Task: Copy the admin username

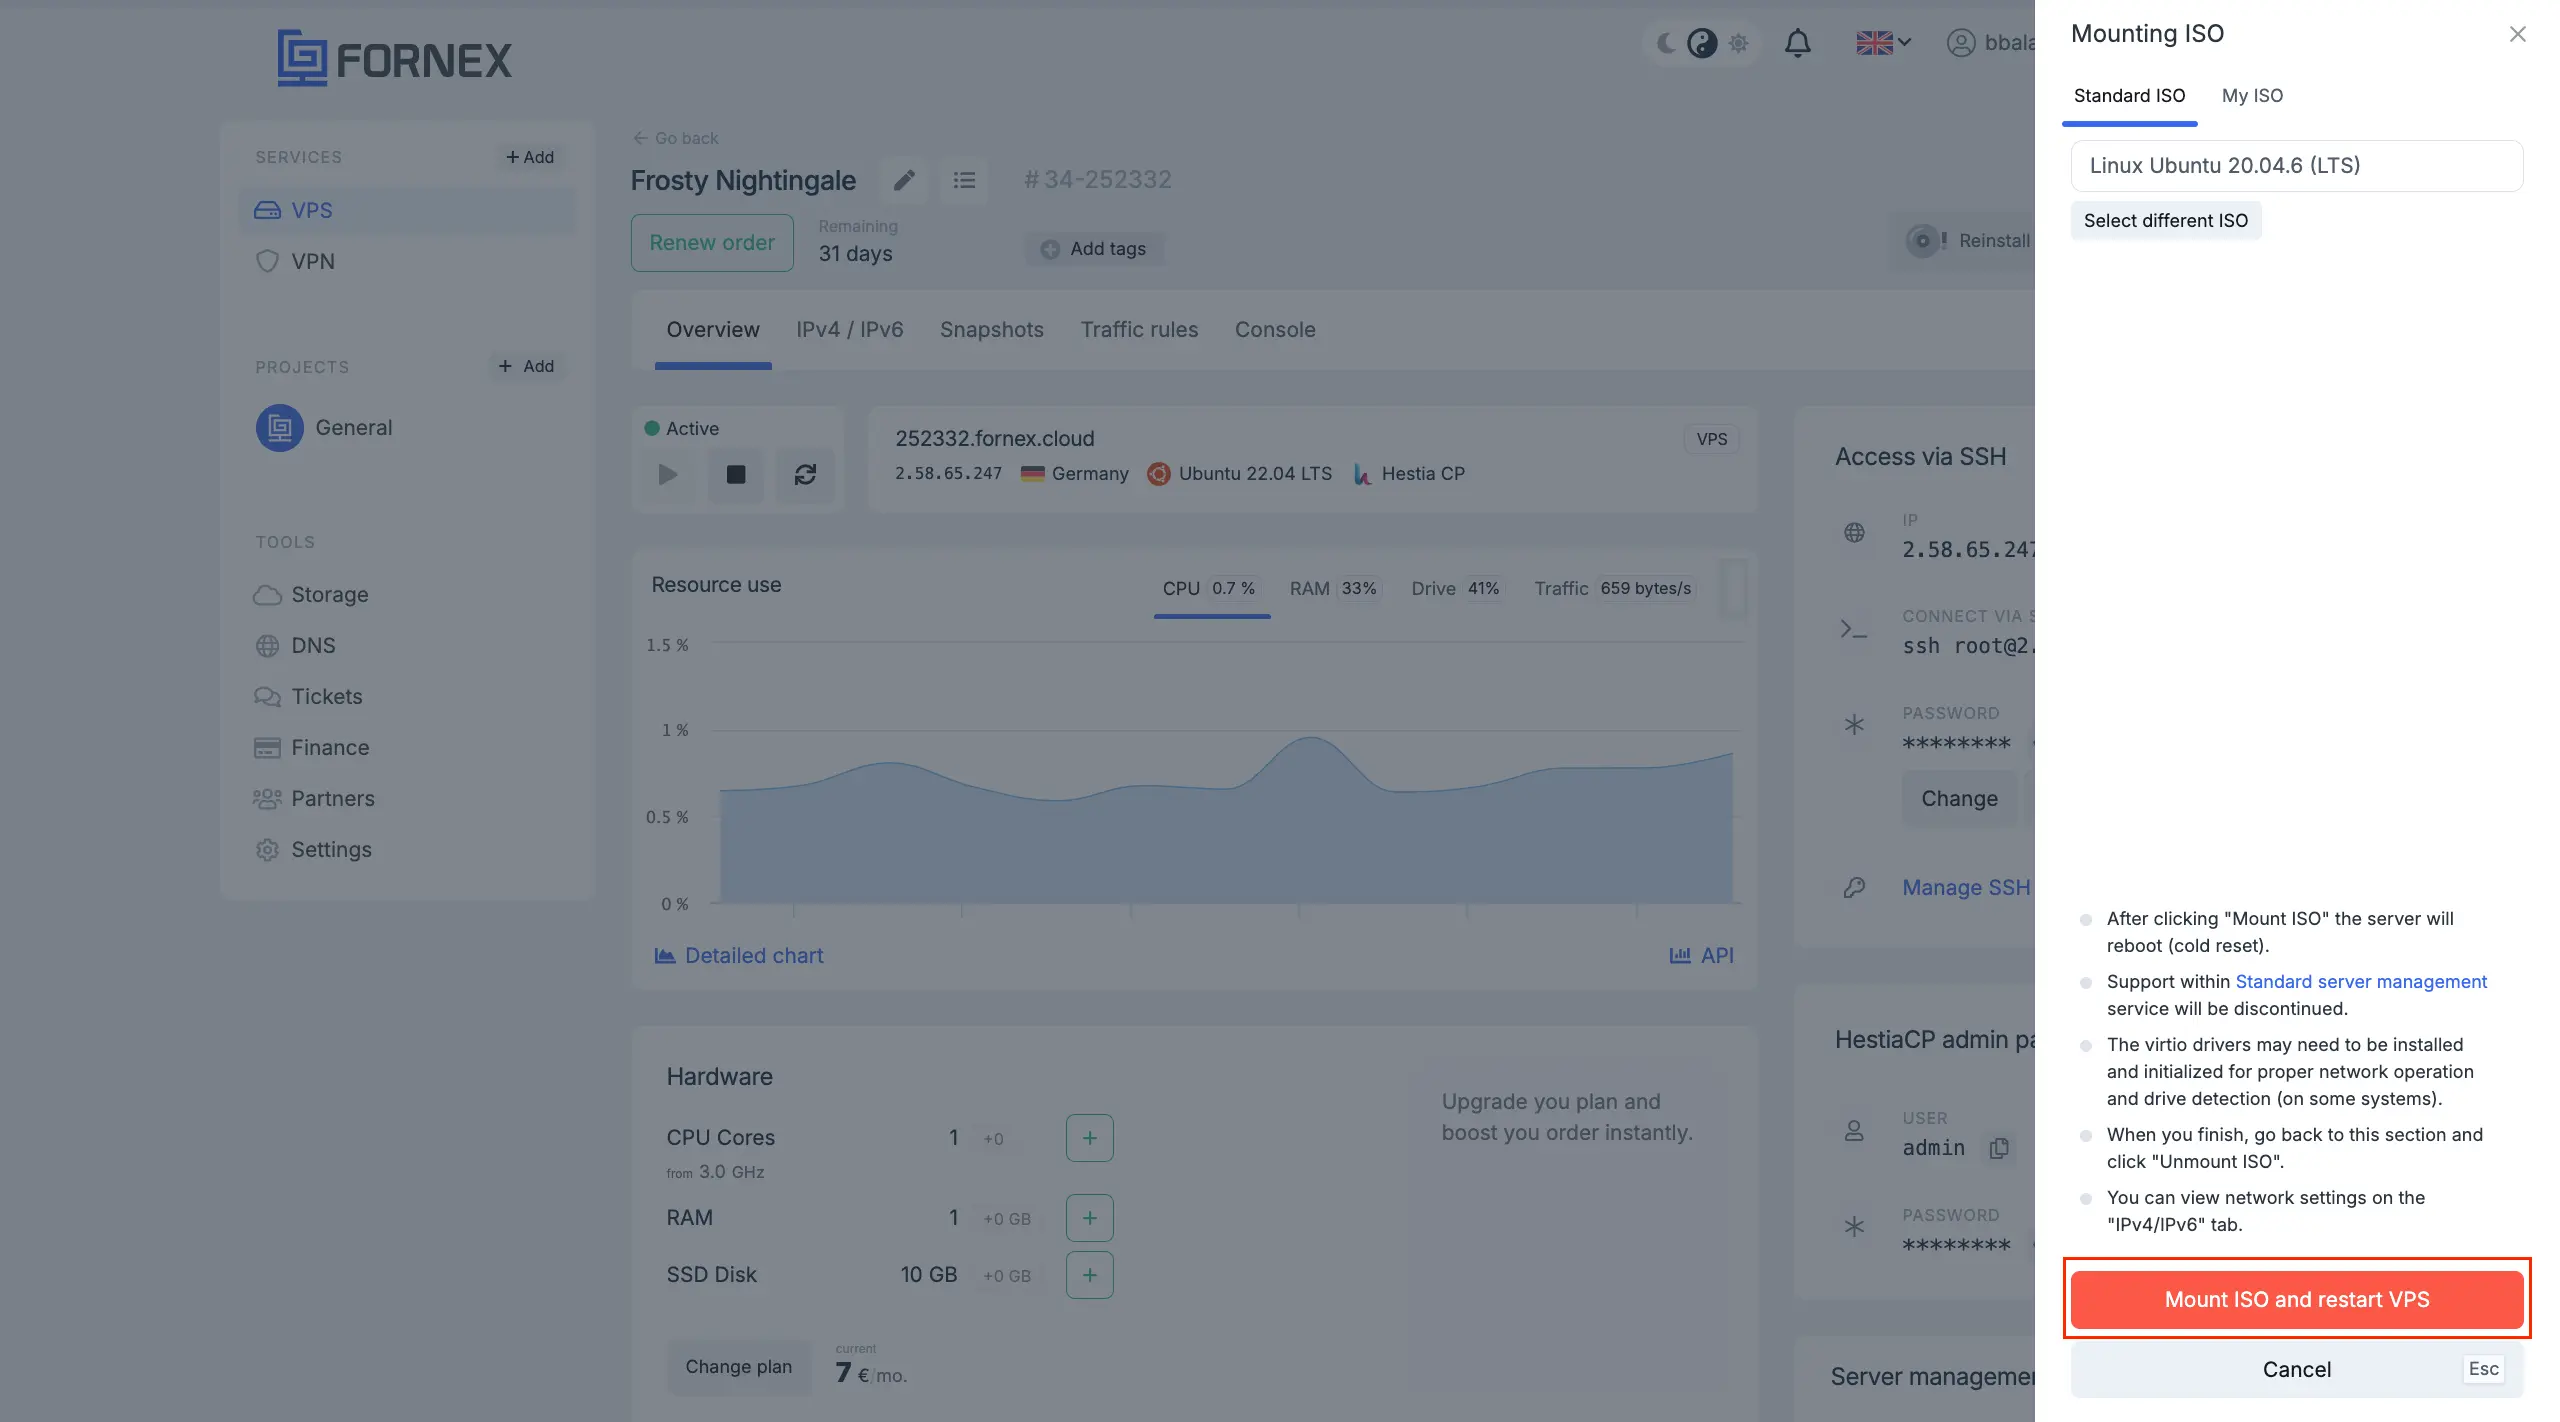Action: point(1999,1148)
